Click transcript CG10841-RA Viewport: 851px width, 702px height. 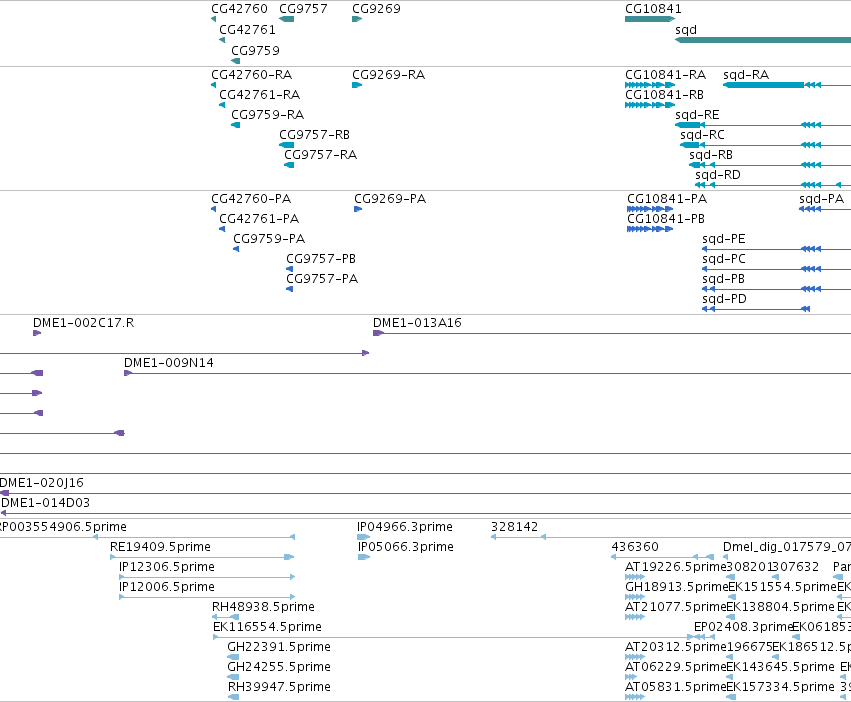point(665,74)
